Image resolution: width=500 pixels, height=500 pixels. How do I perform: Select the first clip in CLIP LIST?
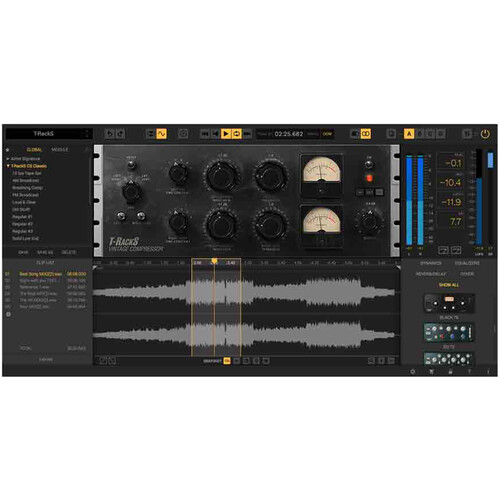[45, 274]
